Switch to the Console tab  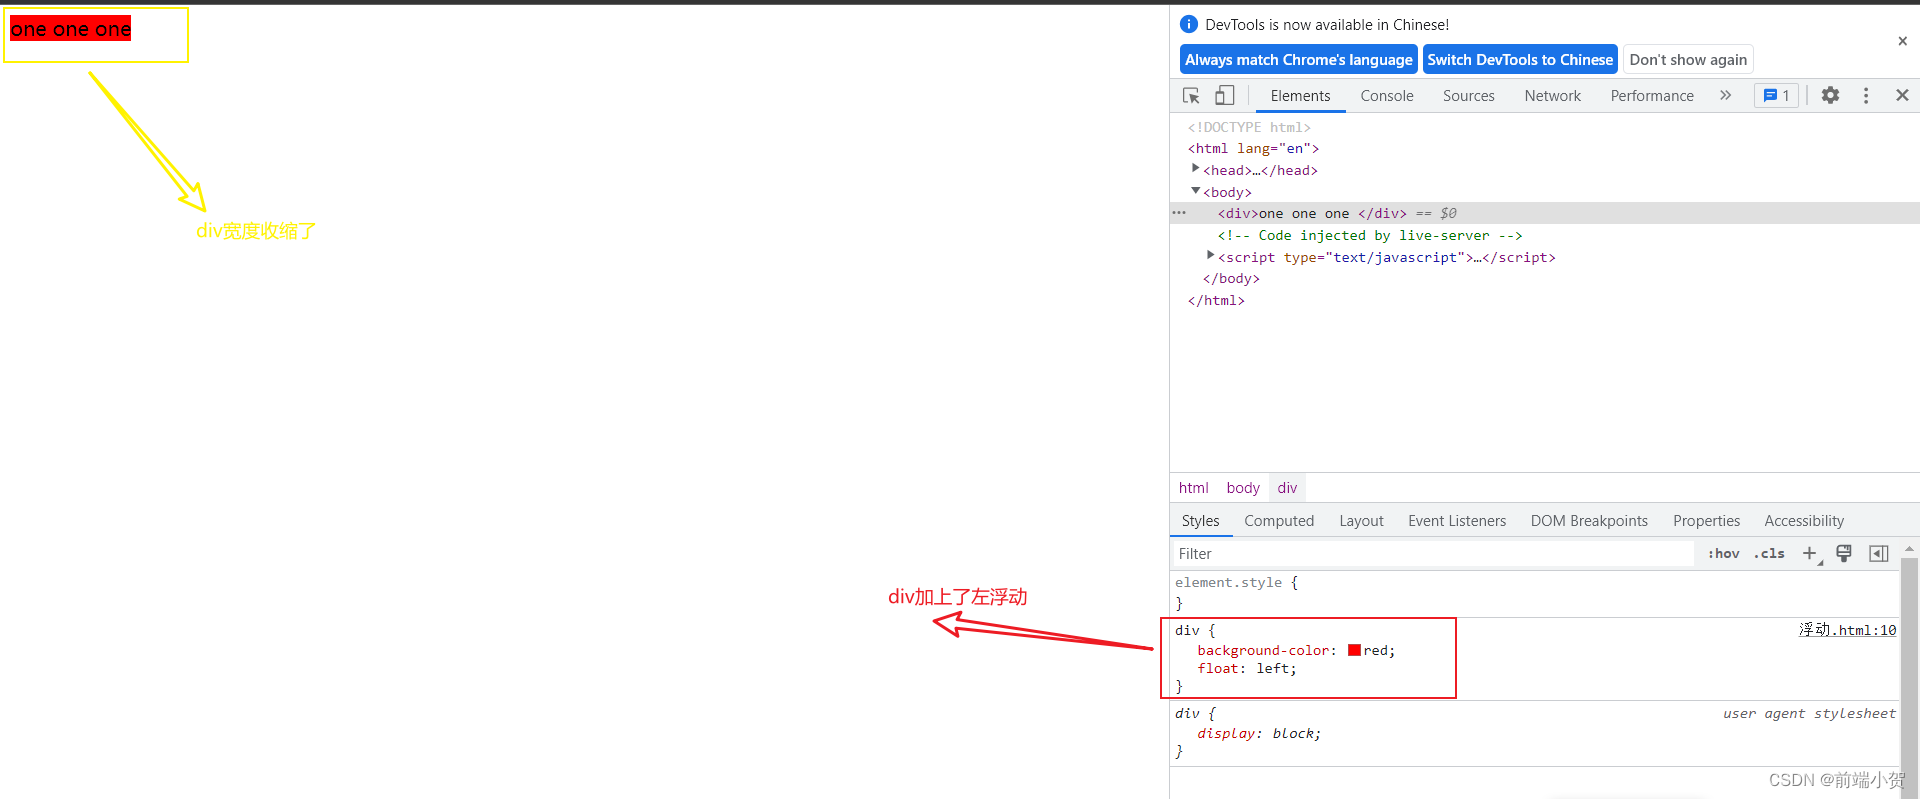click(x=1387, y=96)
